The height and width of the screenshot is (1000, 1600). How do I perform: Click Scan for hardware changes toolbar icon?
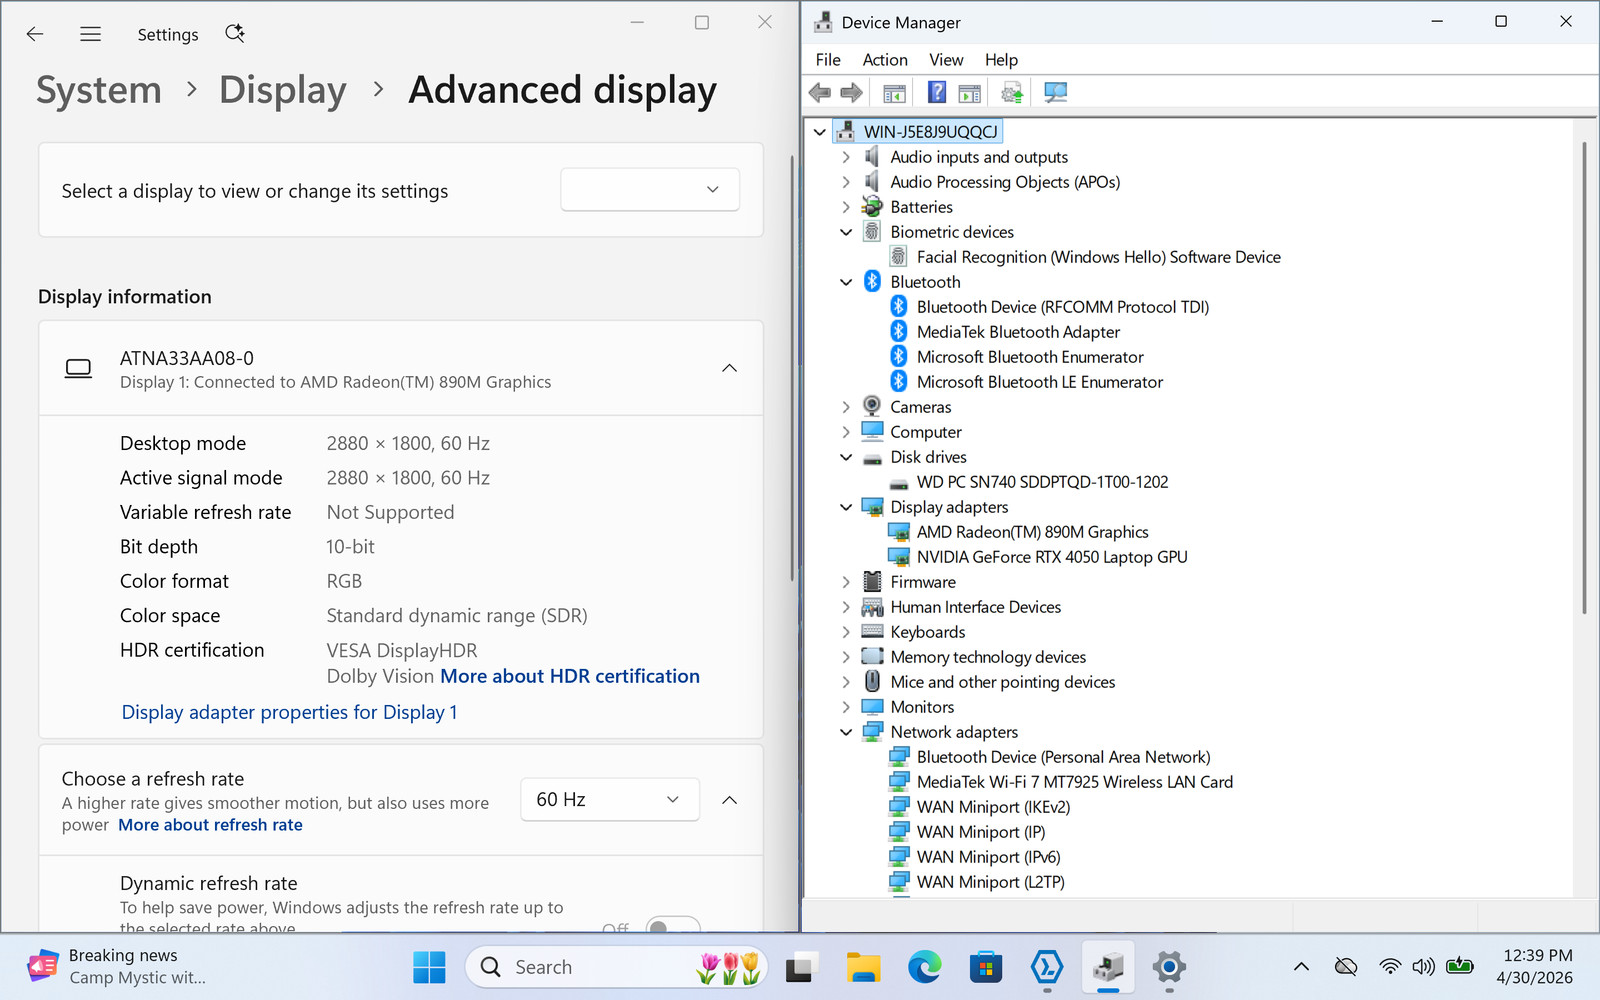pos(1055,93)
